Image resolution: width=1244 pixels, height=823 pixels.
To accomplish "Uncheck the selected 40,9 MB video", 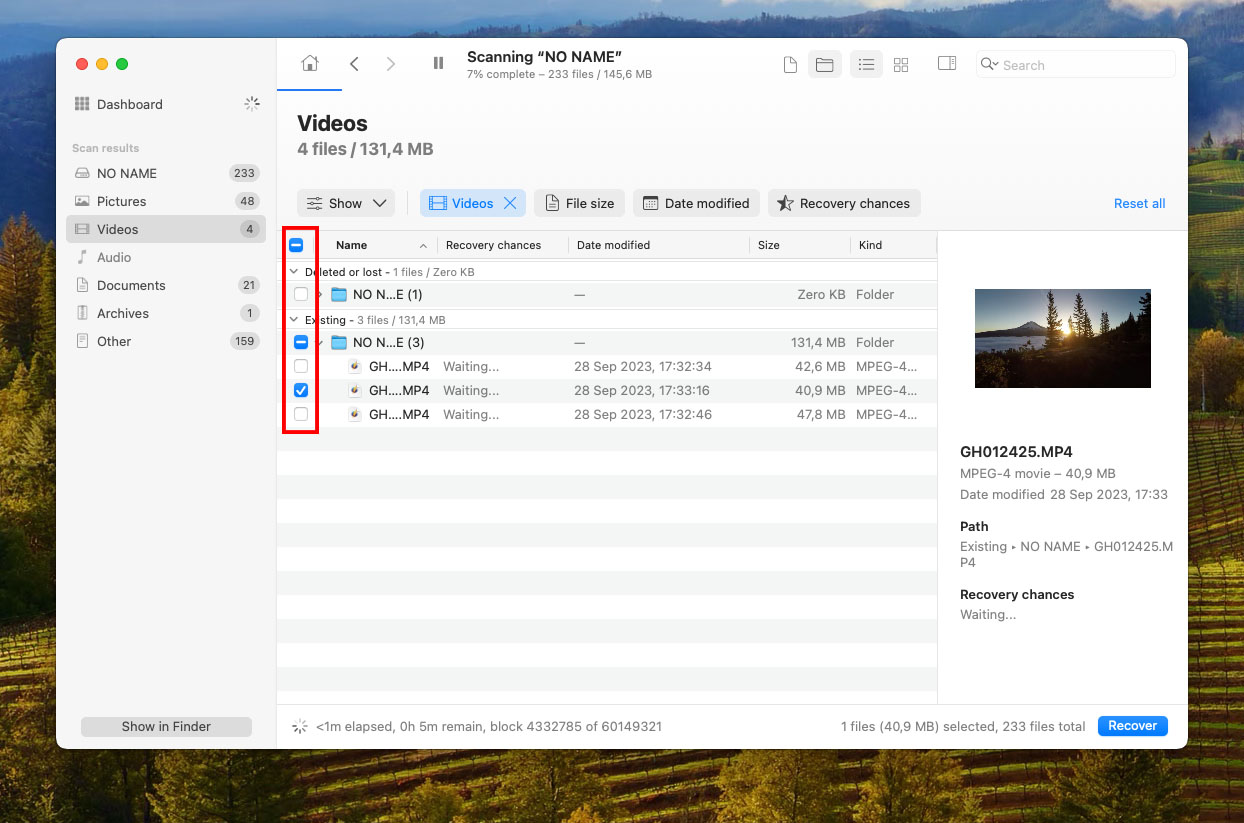I will pyautogui.click(x=301, y=390).
